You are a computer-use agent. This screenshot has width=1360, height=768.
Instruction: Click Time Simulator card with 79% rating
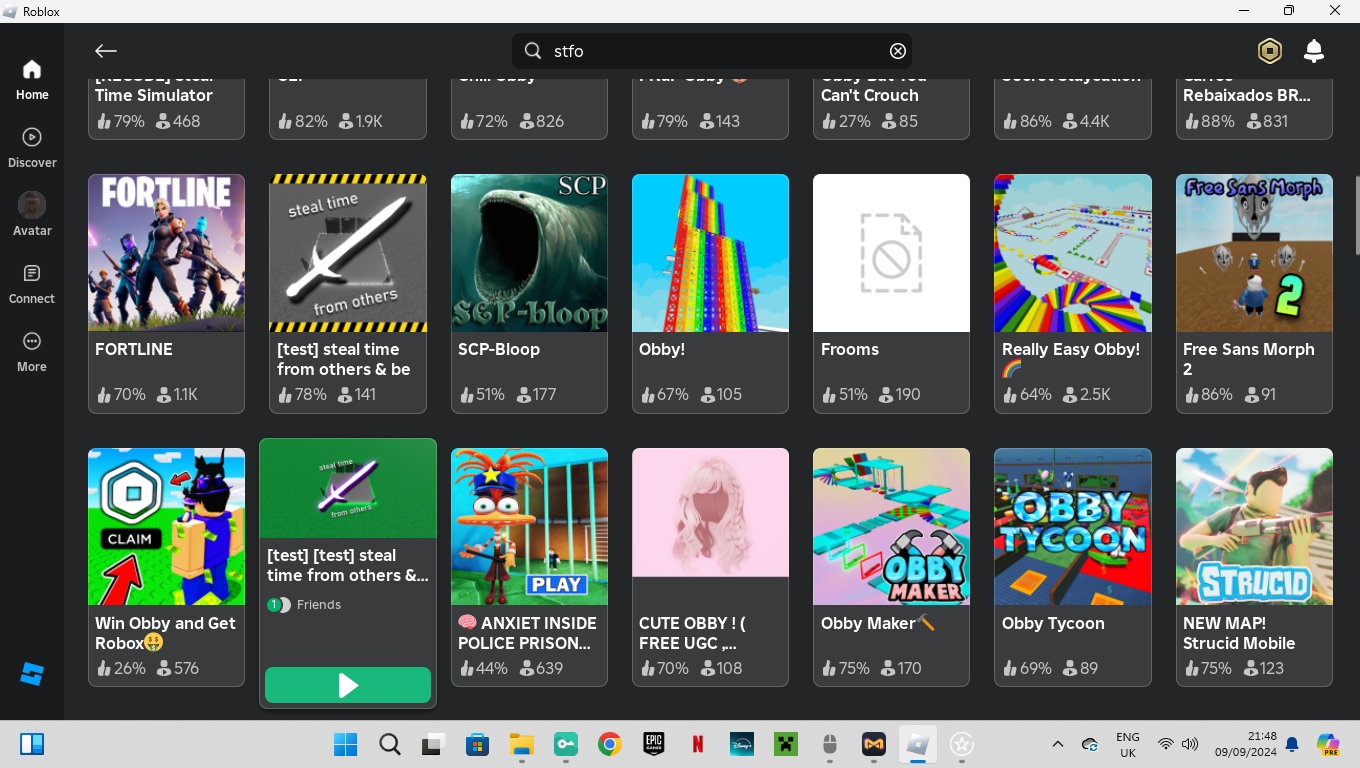click(x=166, y=108)
